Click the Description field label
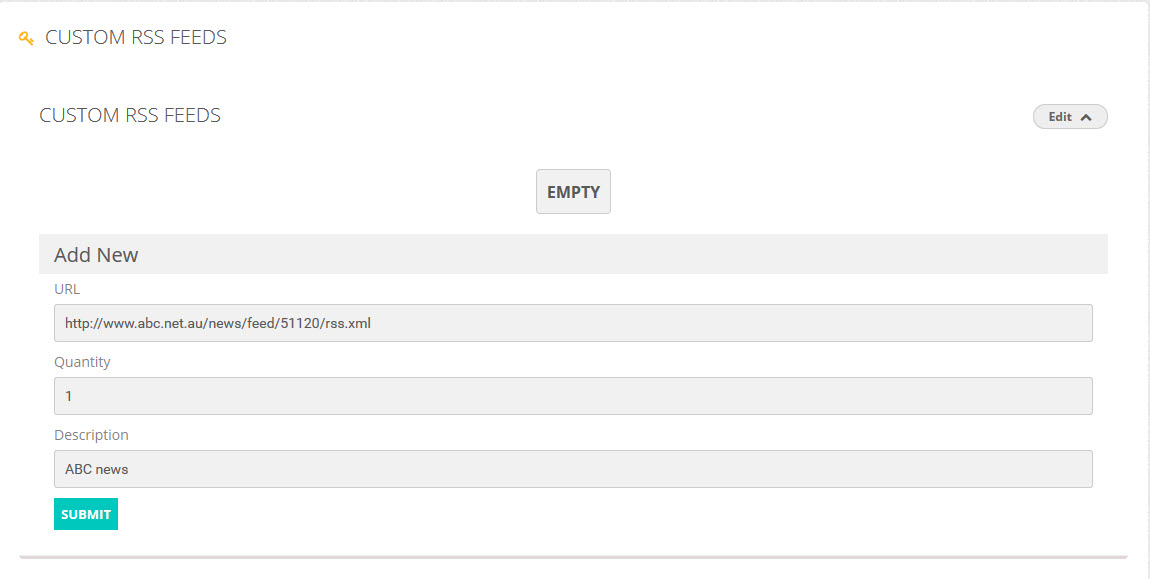 pos(91,435)
